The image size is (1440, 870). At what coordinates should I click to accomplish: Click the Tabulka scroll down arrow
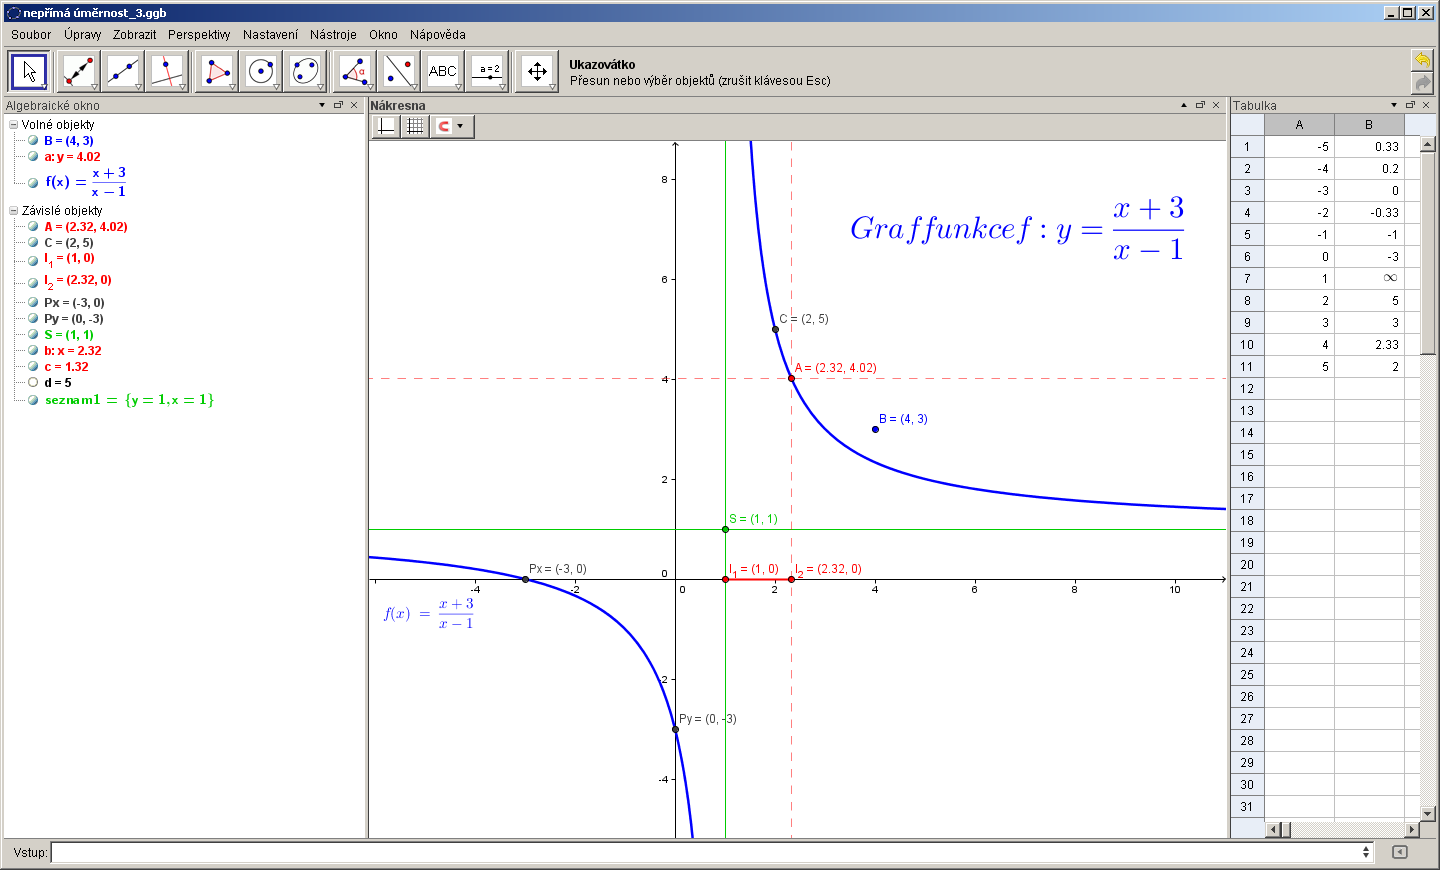click(x=1428, y=813)
